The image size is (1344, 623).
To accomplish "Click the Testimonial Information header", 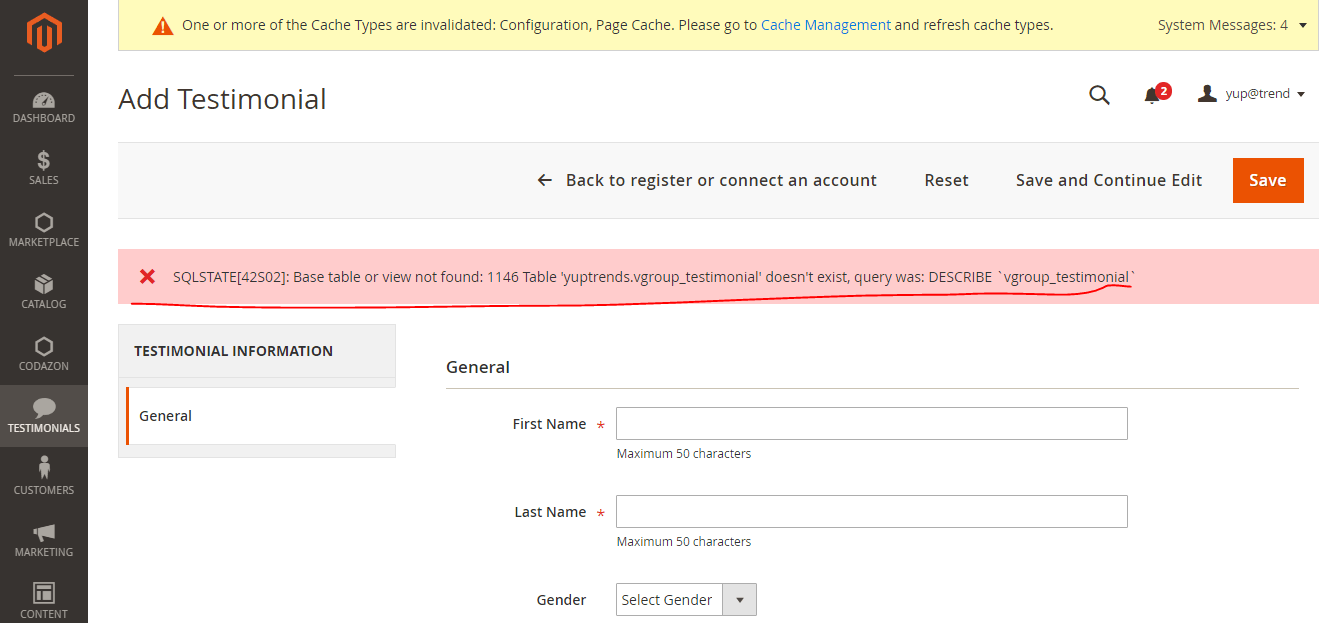I will point(233,351).
